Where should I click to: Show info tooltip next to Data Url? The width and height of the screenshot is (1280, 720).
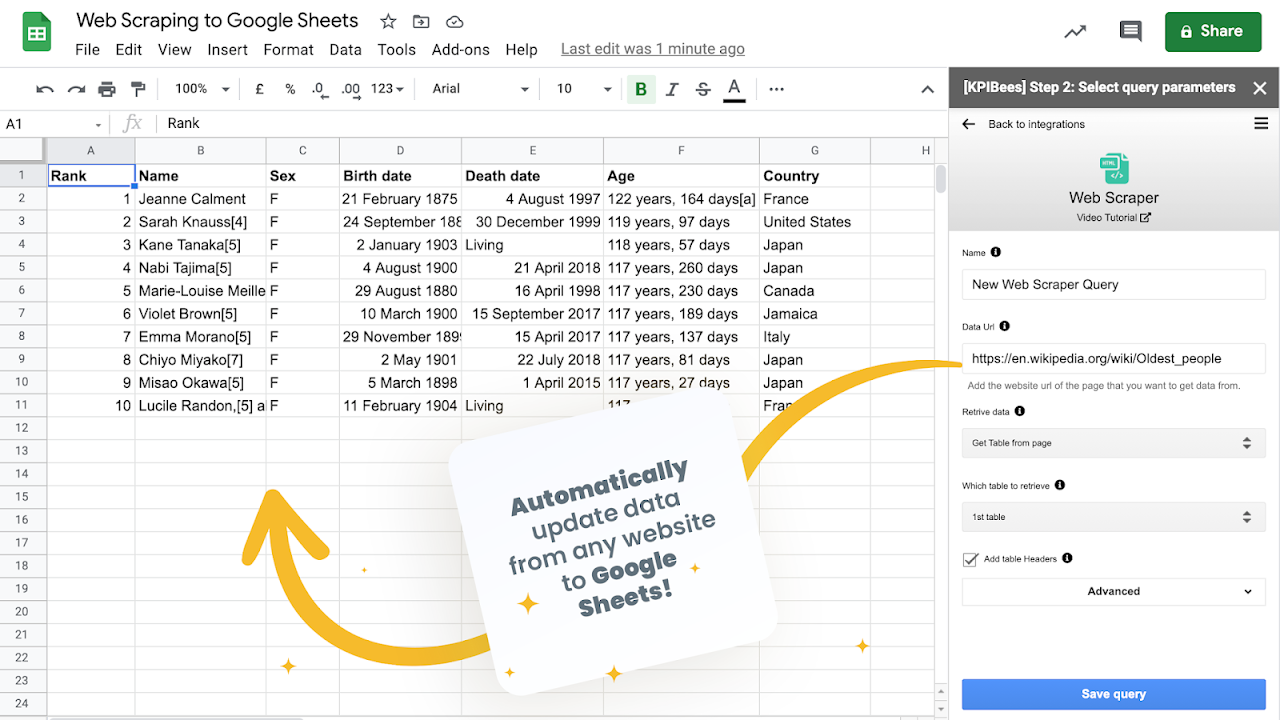[x=1004, y=326]
